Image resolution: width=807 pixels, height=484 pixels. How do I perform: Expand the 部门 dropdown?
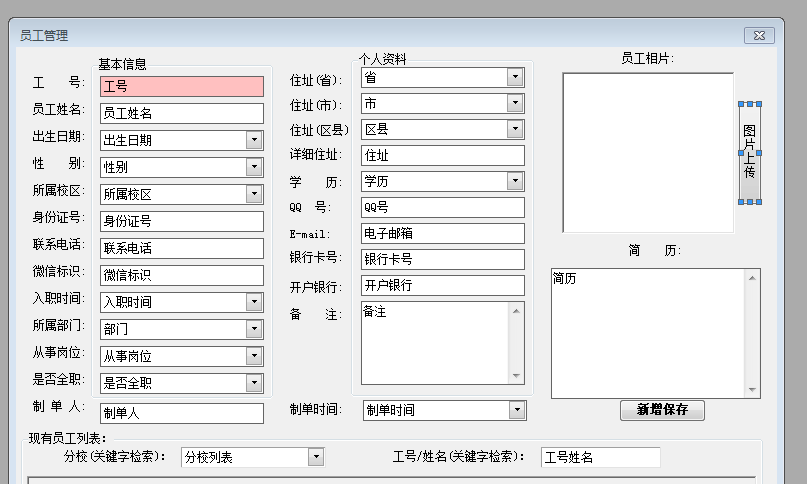(x=254, y=329)
